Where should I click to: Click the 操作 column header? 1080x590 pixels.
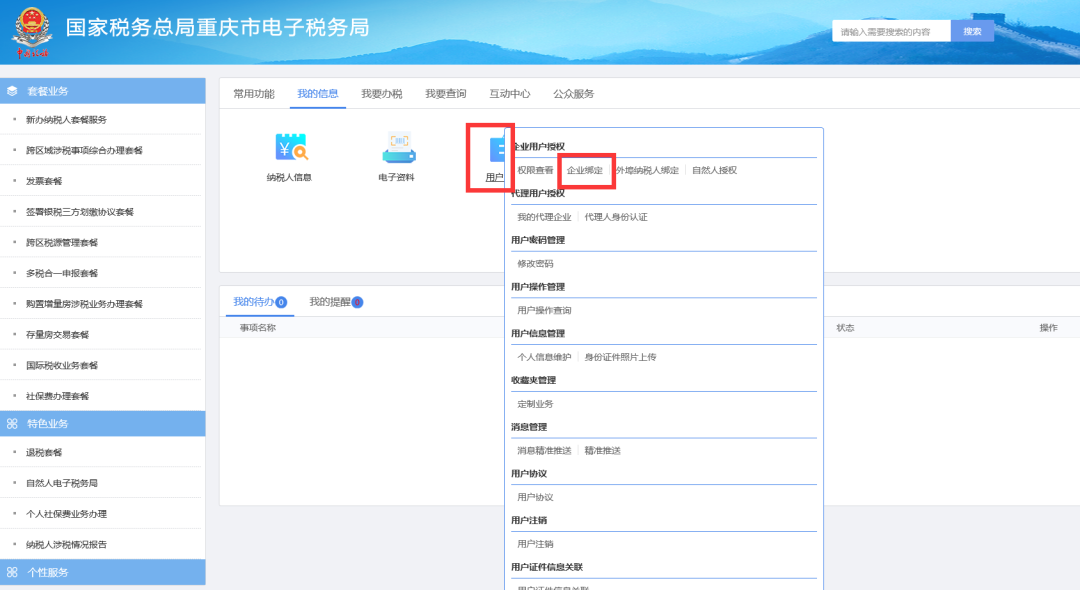coord(1048,328)
